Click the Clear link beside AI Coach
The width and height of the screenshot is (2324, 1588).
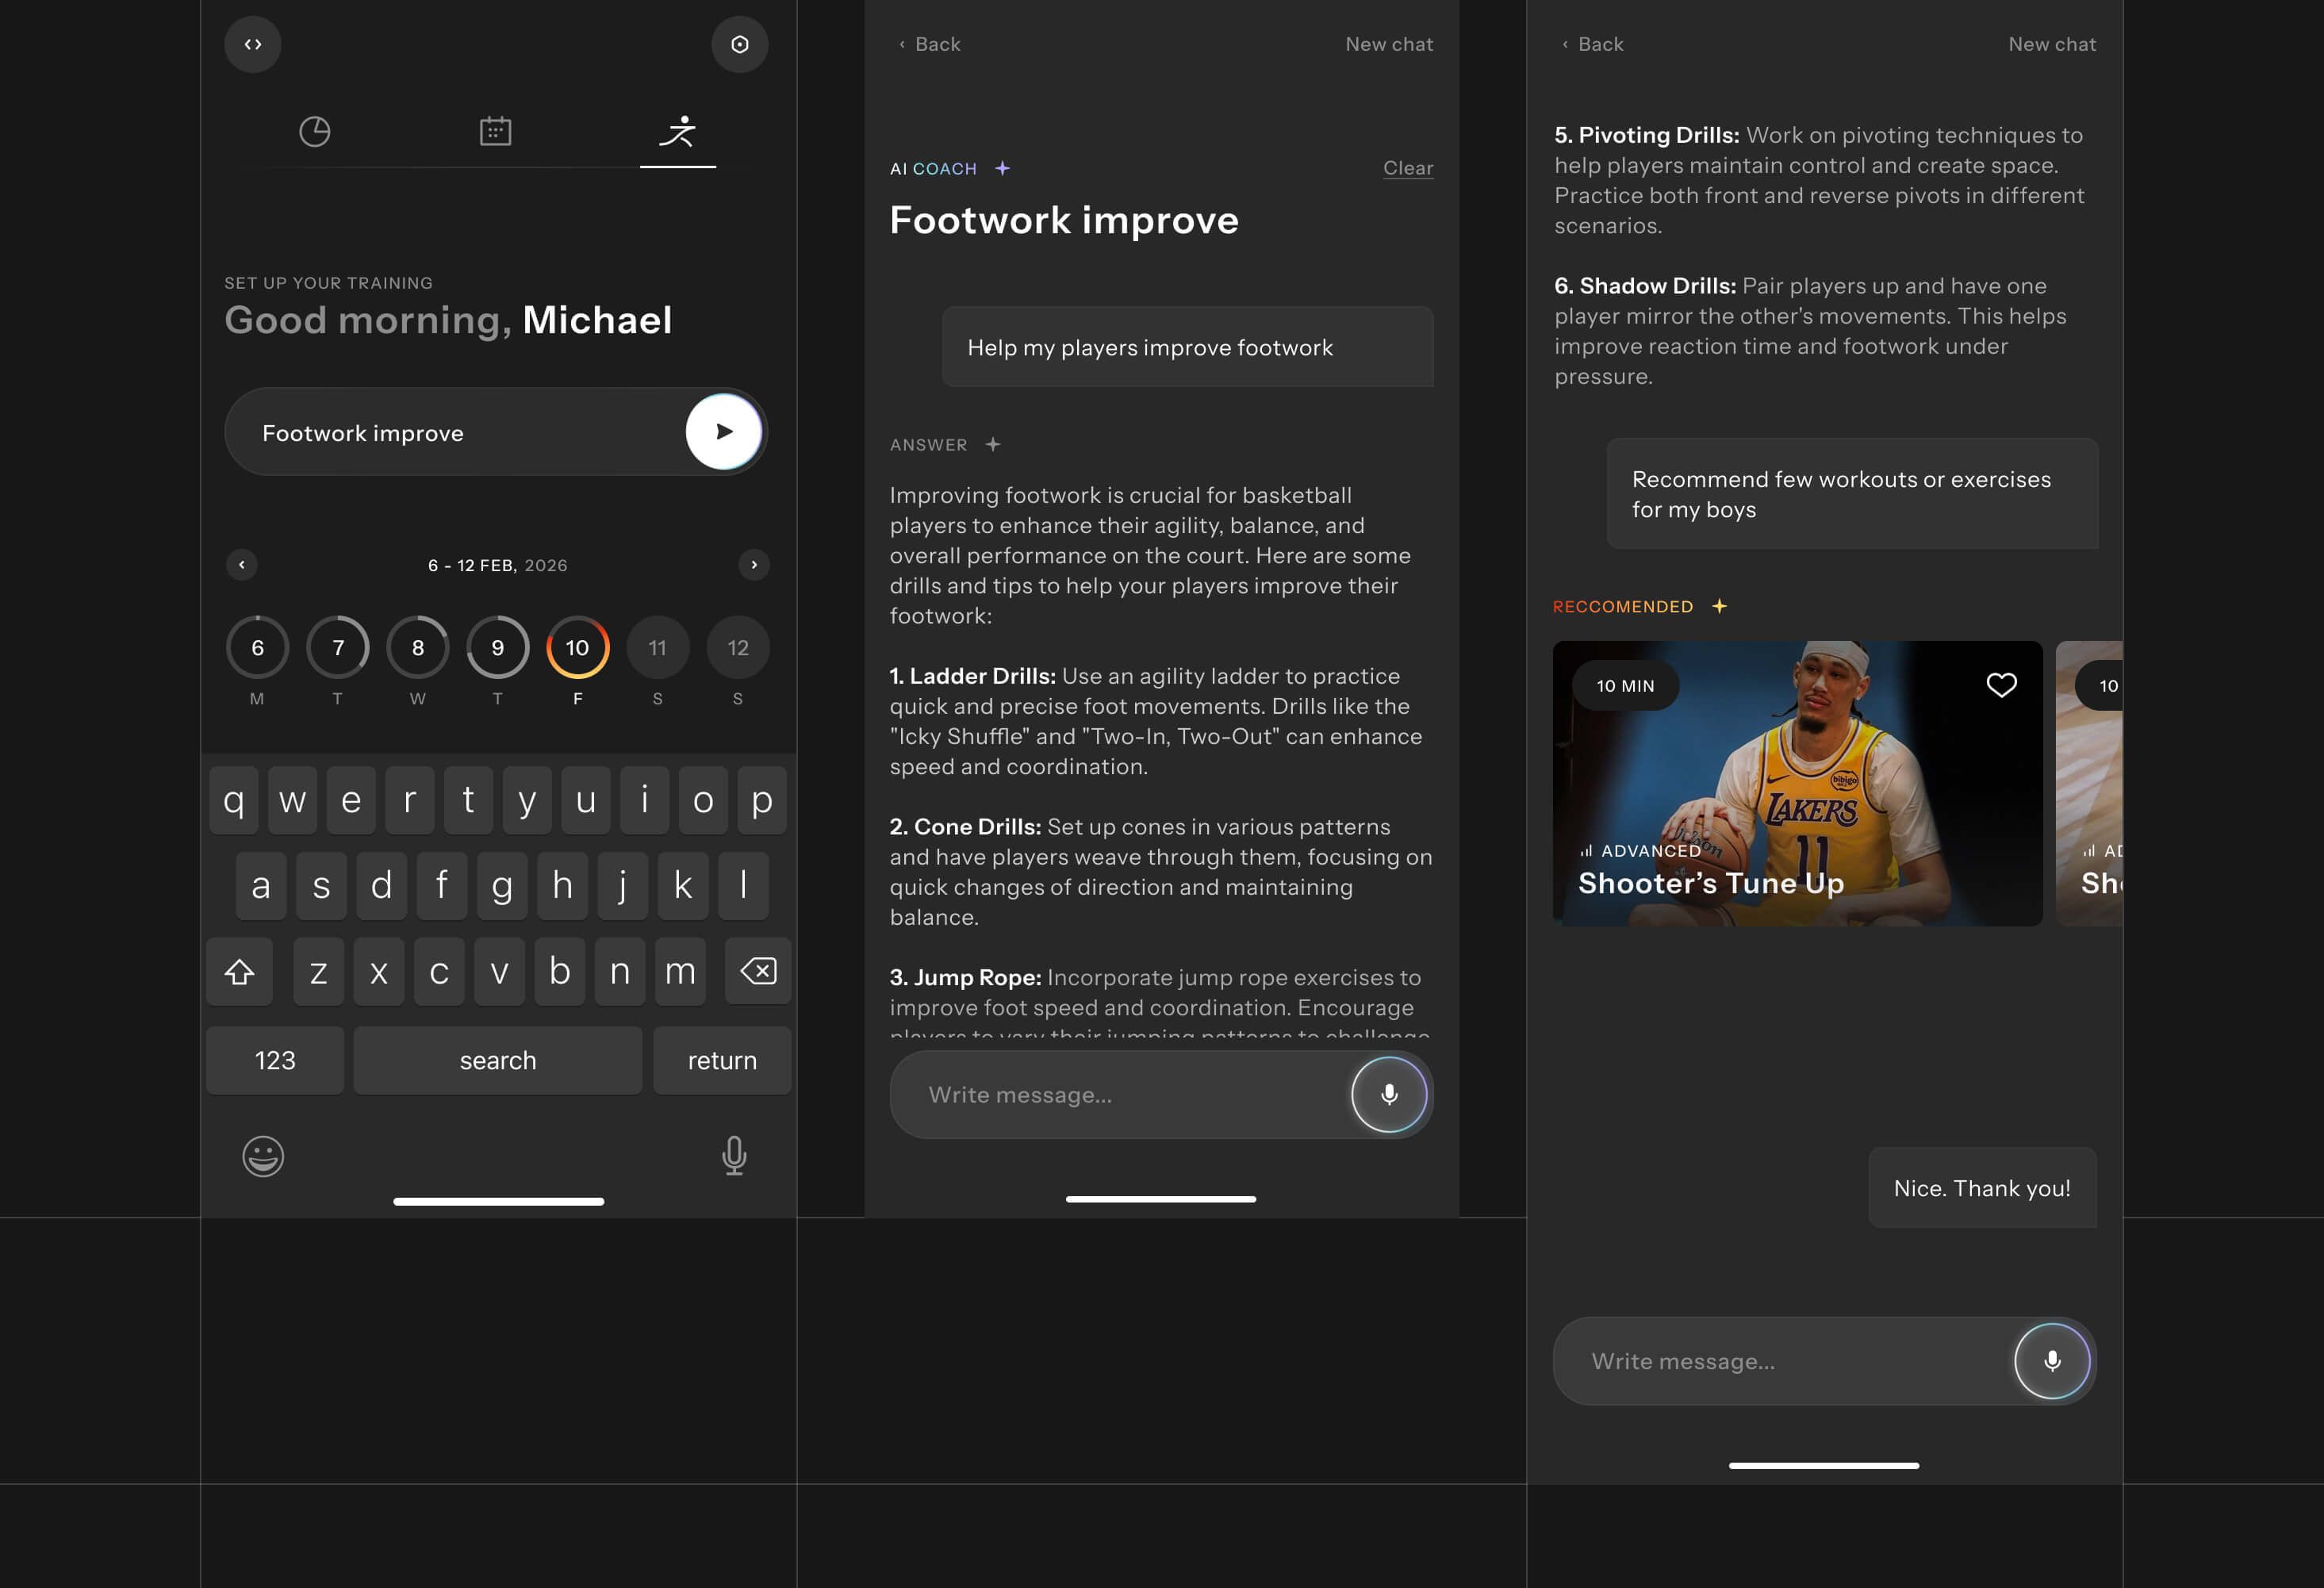1408,168
